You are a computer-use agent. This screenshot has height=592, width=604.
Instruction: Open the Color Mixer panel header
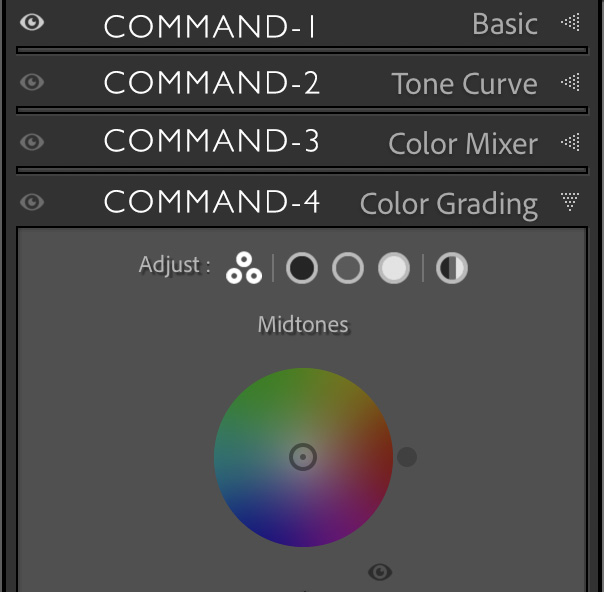(x=302, y=143)
